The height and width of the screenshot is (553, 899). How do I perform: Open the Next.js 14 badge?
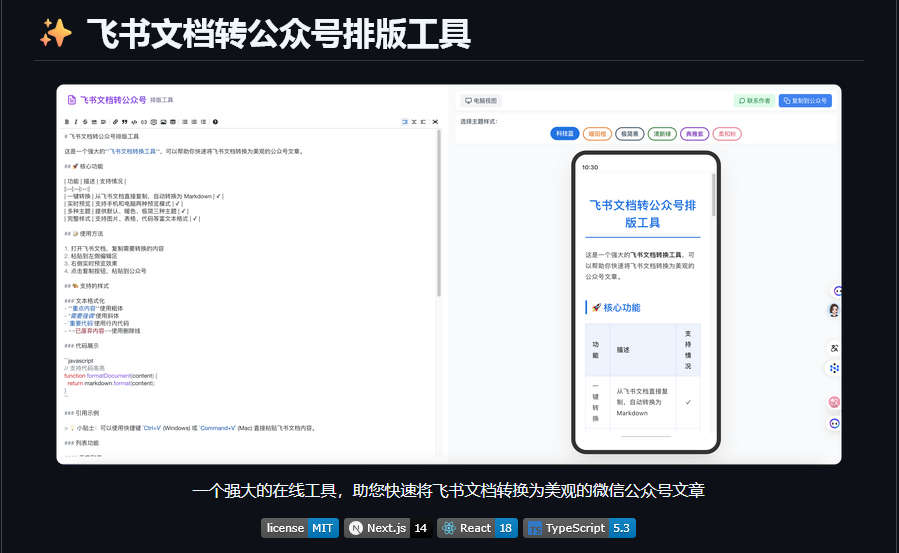(x=388, y=528)
